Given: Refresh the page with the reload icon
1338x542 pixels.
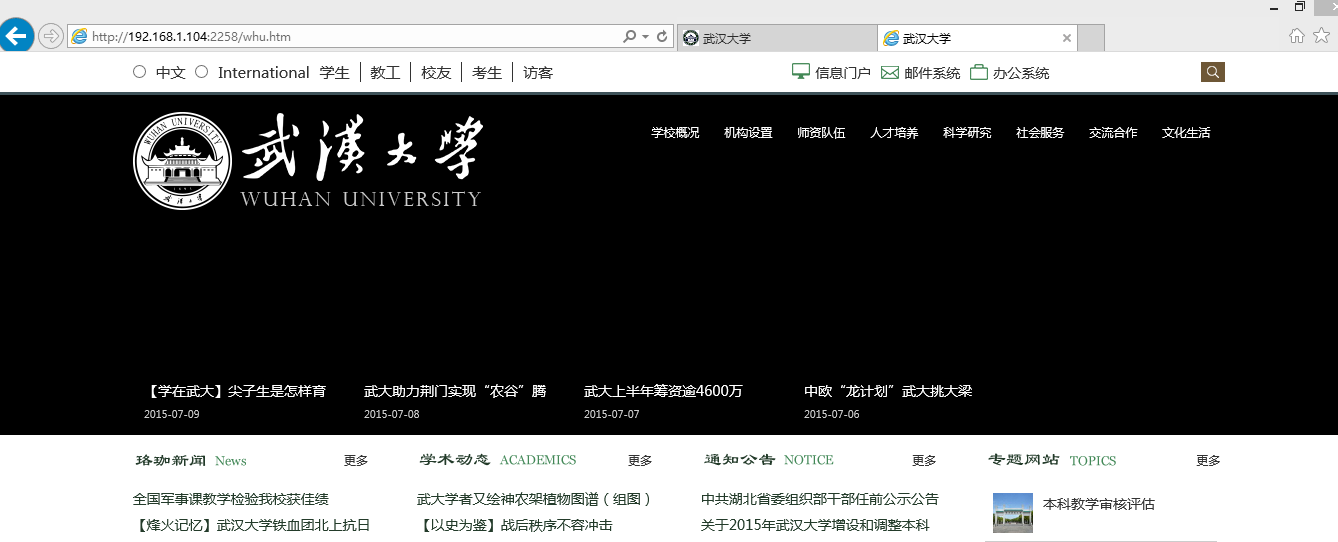Looking at the screenshot, I should (x=662, y=37).
